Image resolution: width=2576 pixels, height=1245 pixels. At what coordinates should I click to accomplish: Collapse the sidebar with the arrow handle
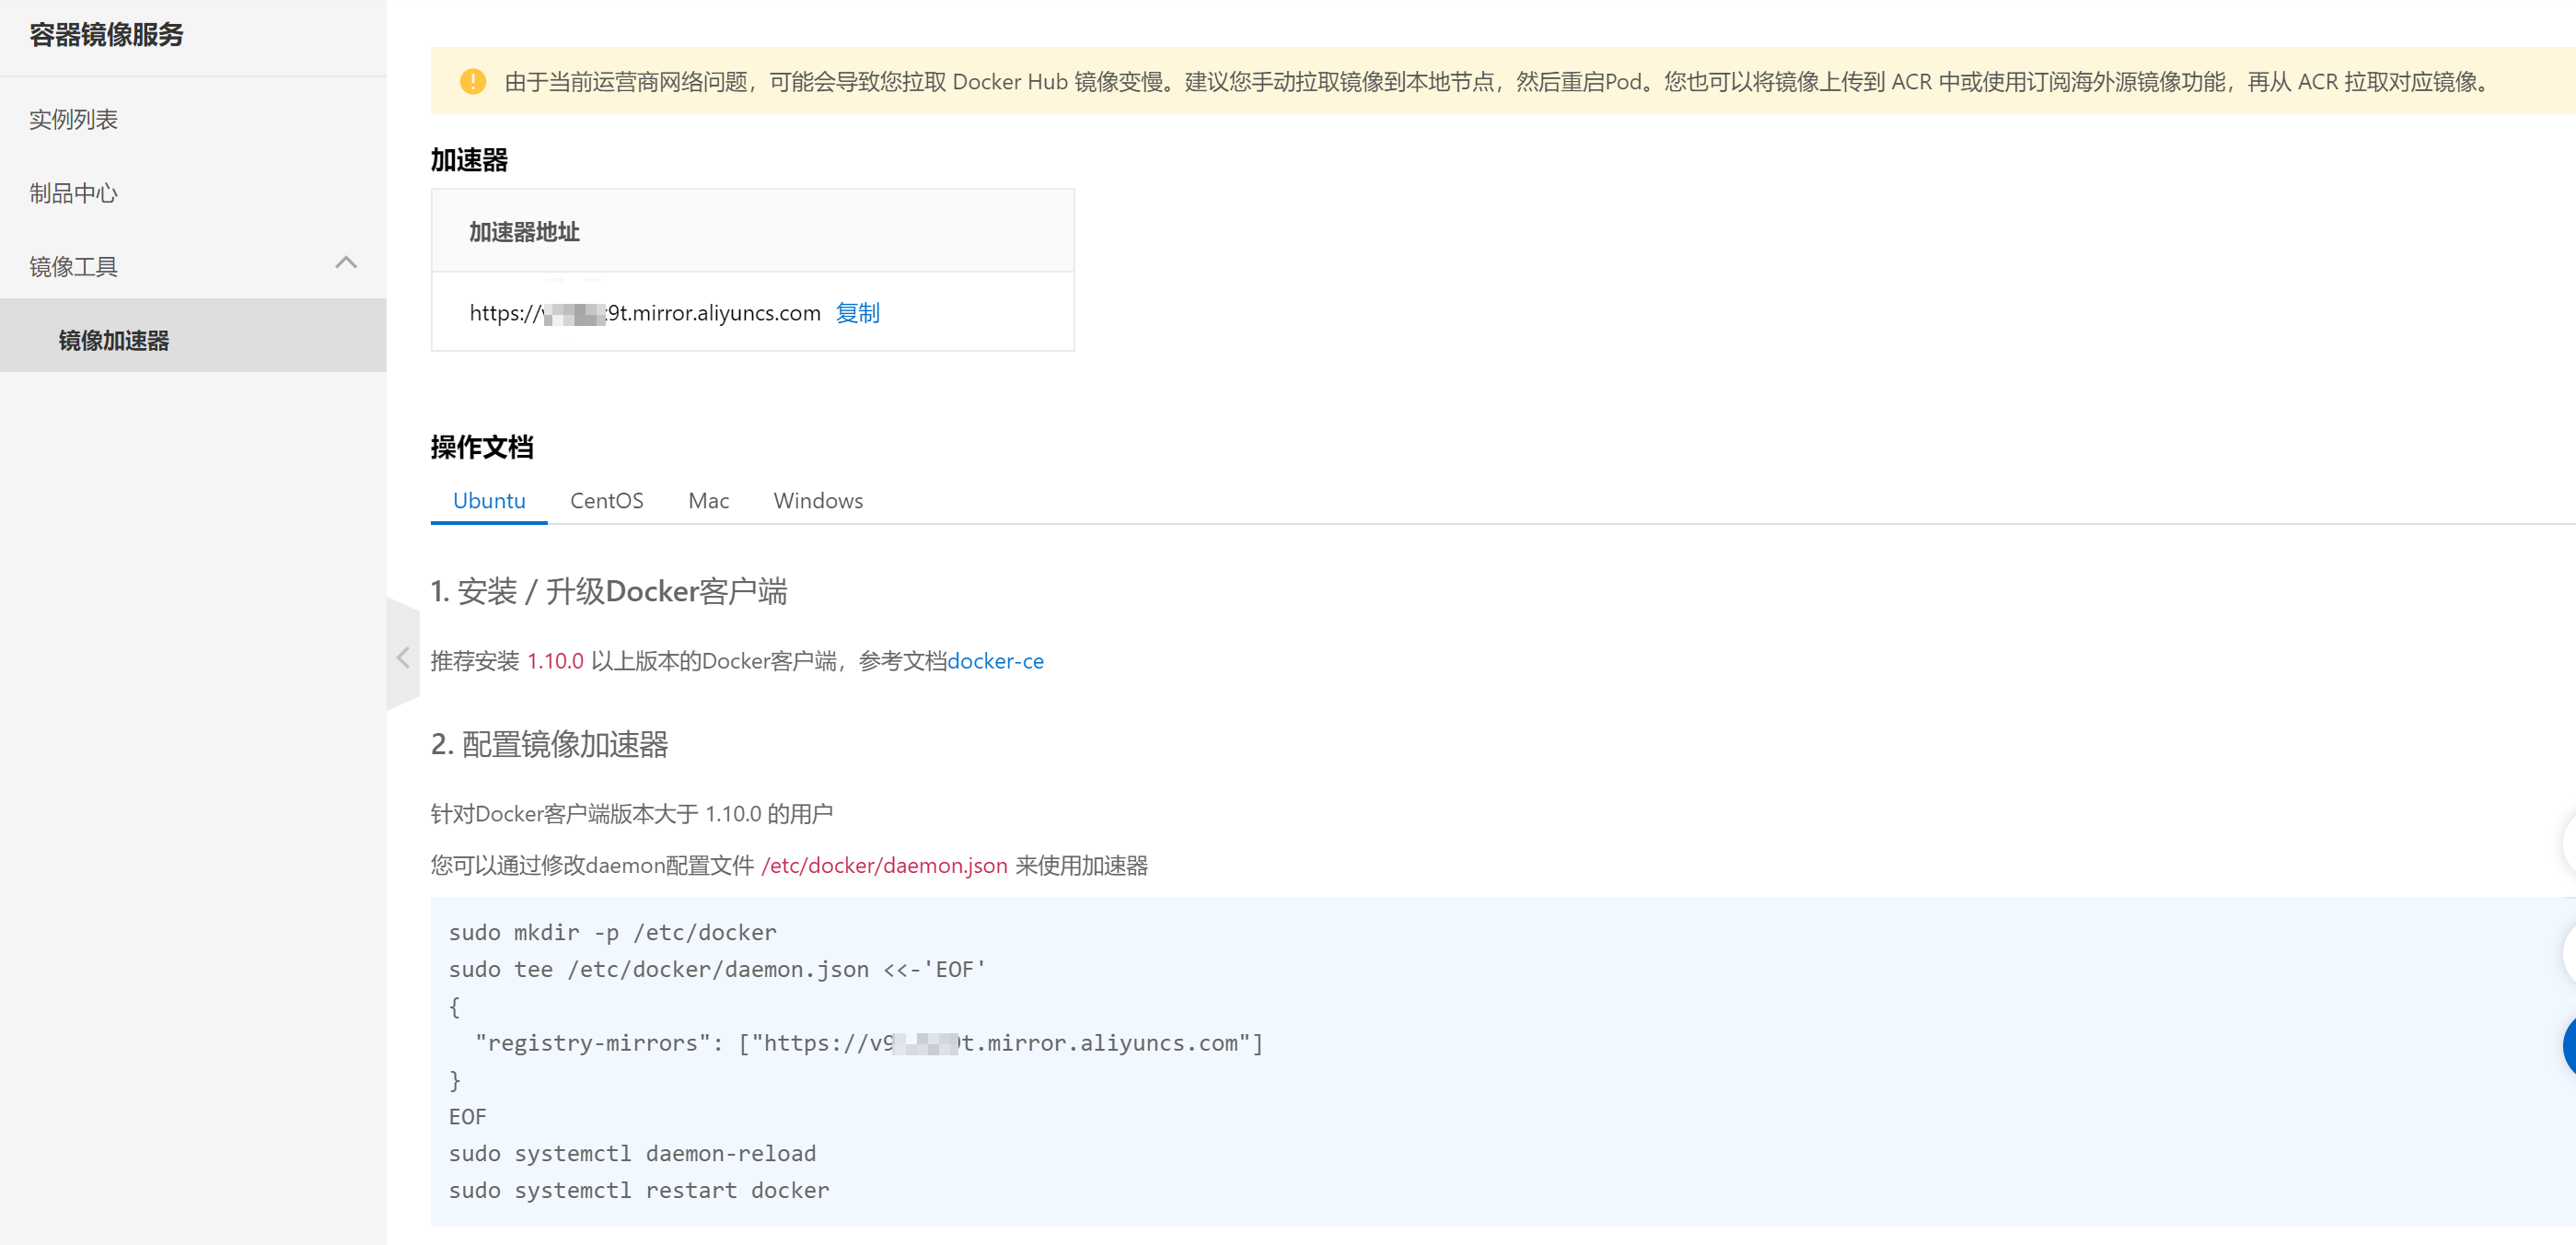[403, 657]
